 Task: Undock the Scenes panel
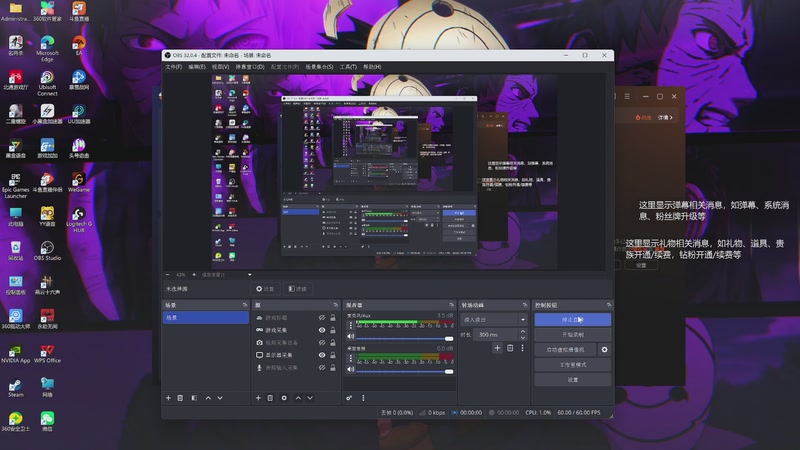click(245, 305)
